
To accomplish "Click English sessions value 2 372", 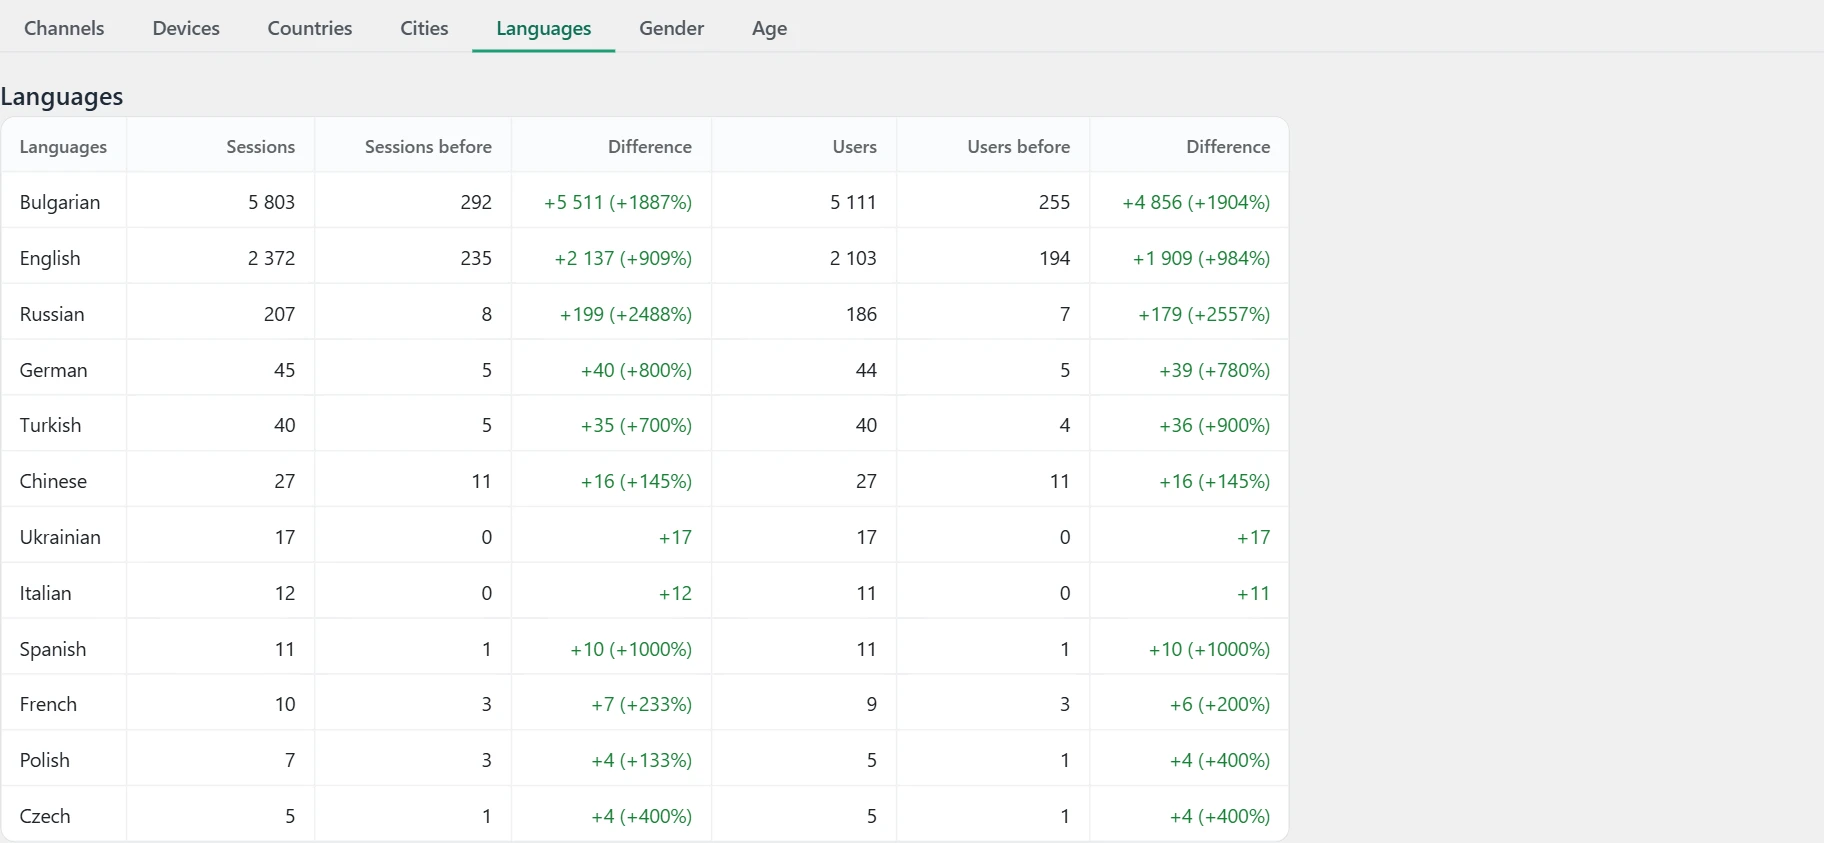I will 272,258.
